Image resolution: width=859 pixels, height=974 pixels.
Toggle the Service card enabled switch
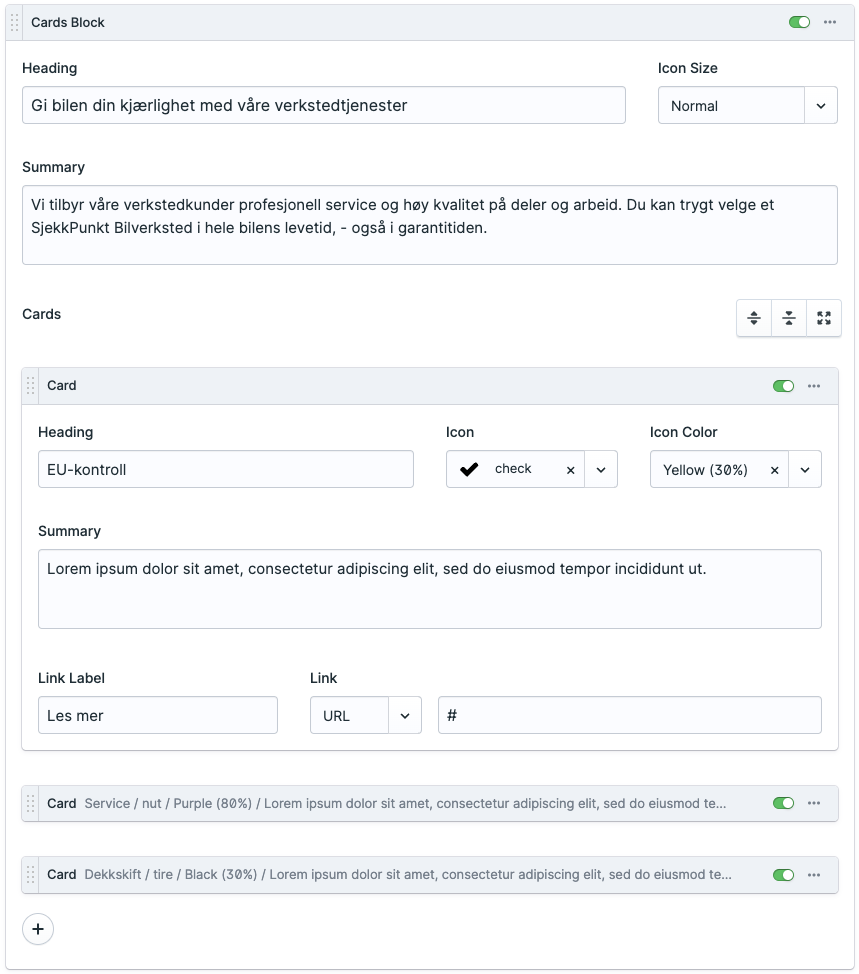[783, 803]
